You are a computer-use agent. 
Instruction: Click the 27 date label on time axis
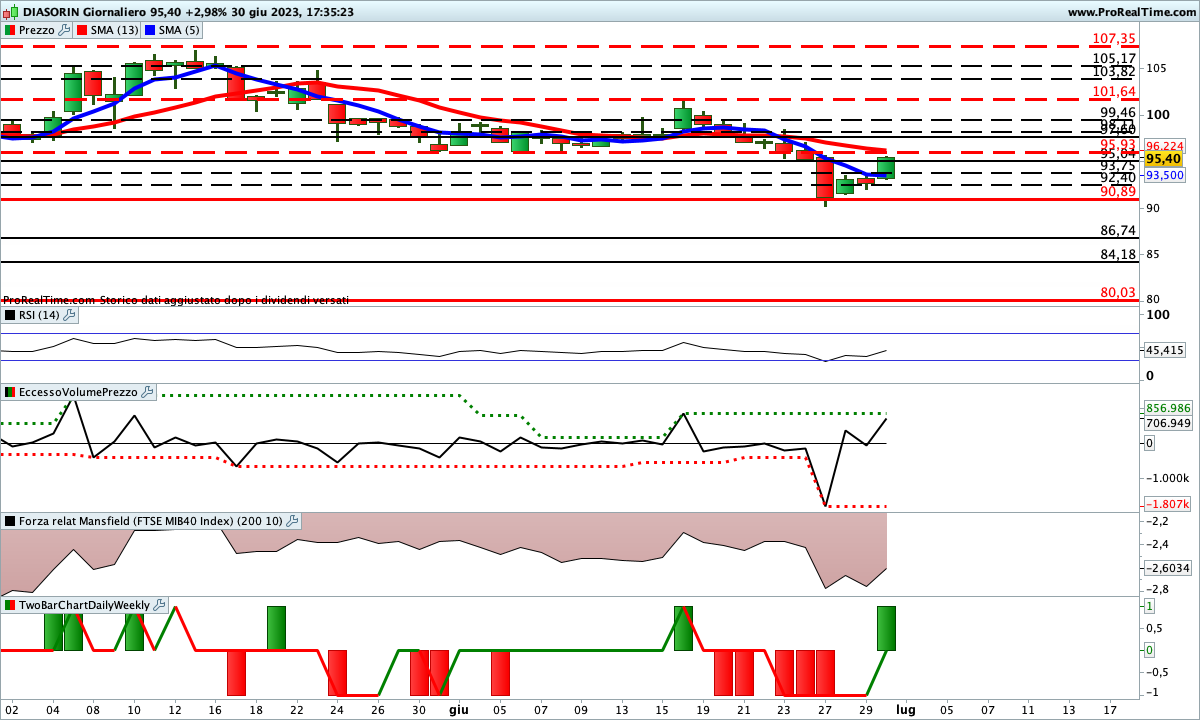[x=826, y=709]
